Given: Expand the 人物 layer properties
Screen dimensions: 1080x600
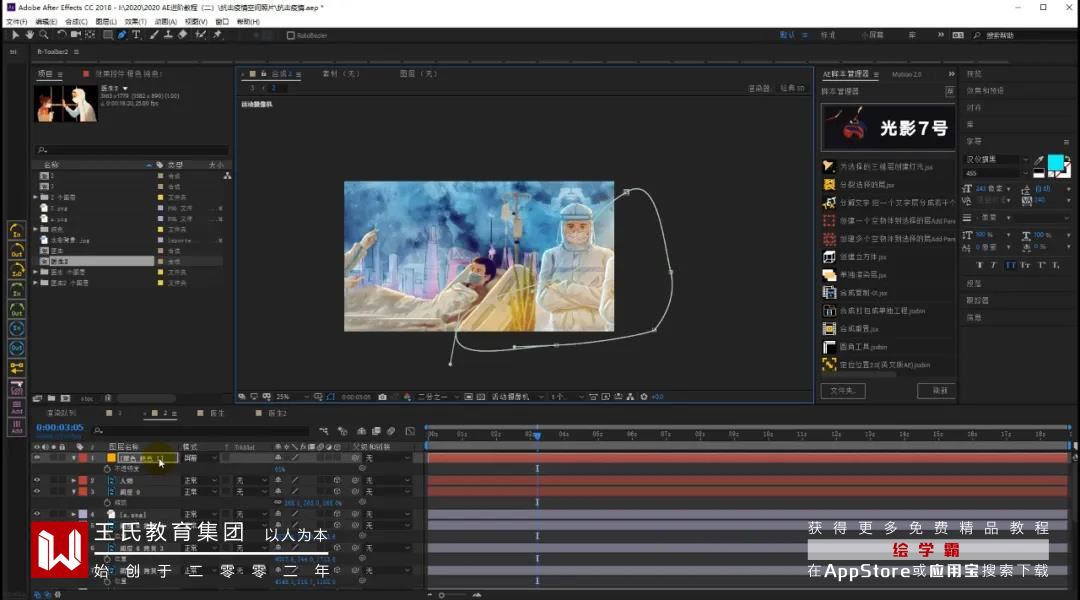Looking at the screenshot, I should (x=74, y=480).
